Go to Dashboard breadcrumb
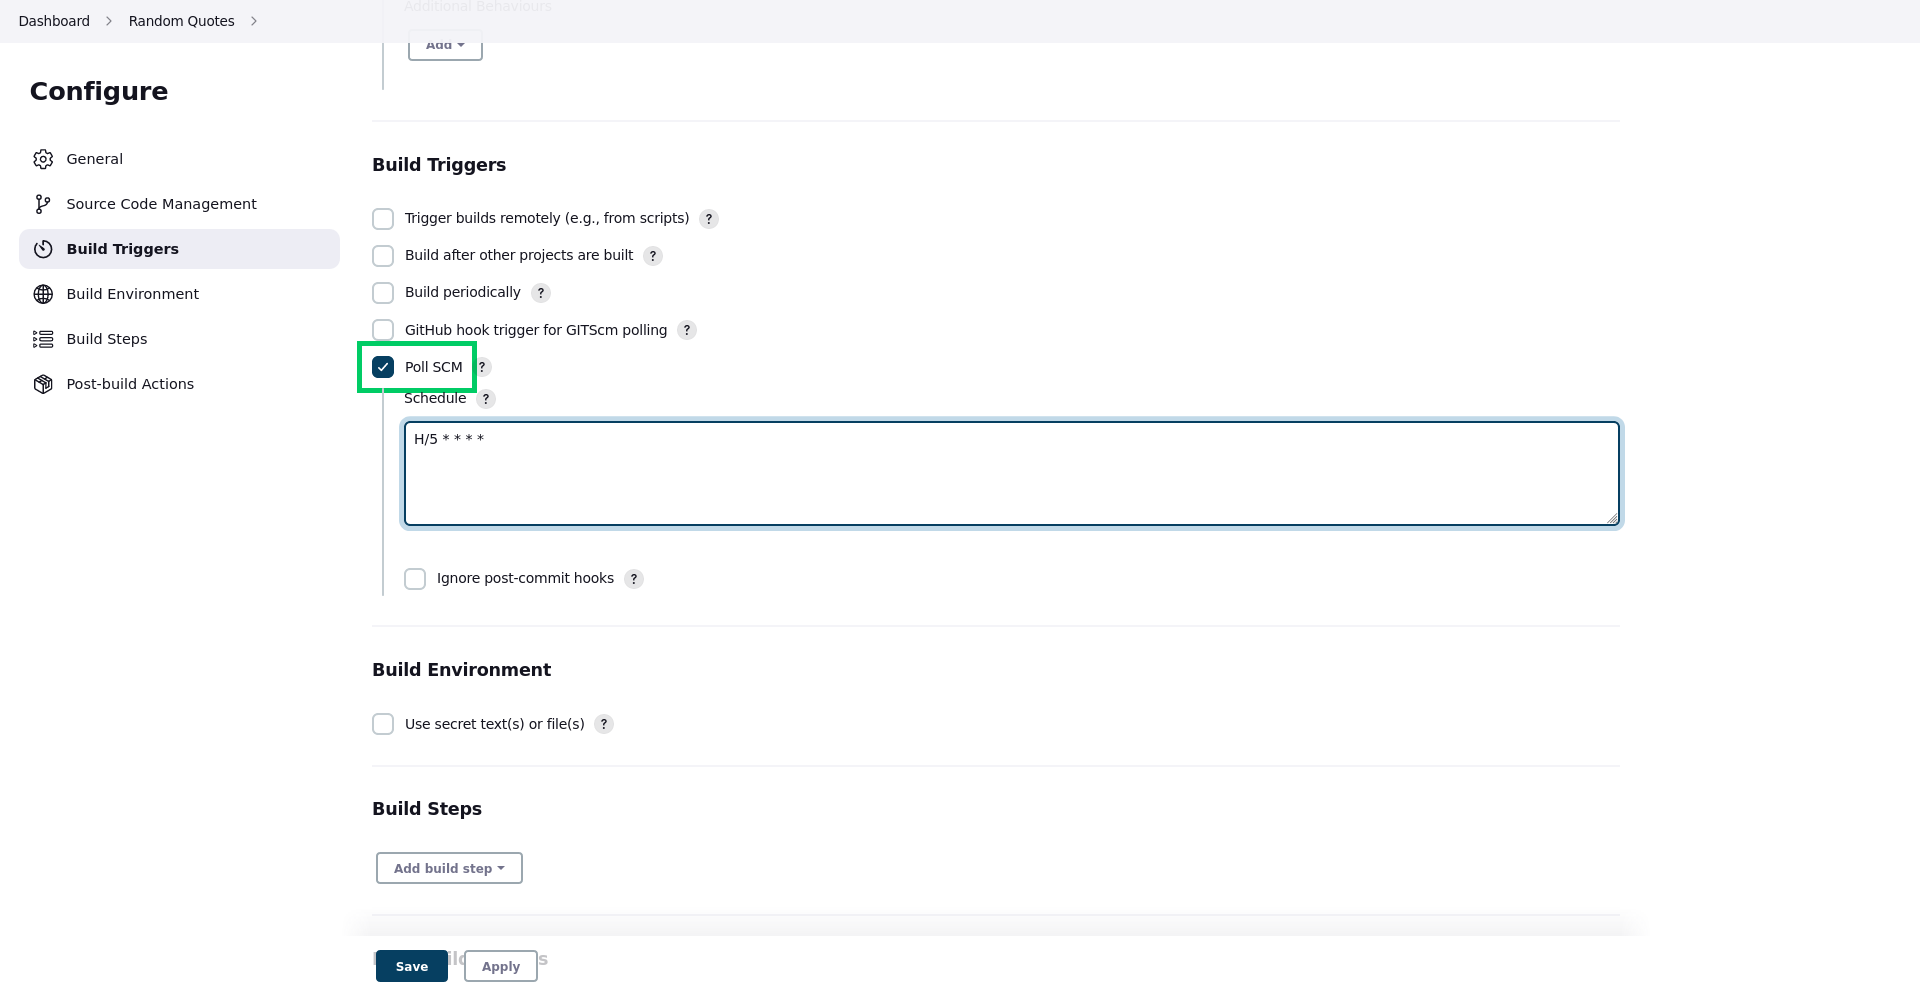 tap(54, 21)
